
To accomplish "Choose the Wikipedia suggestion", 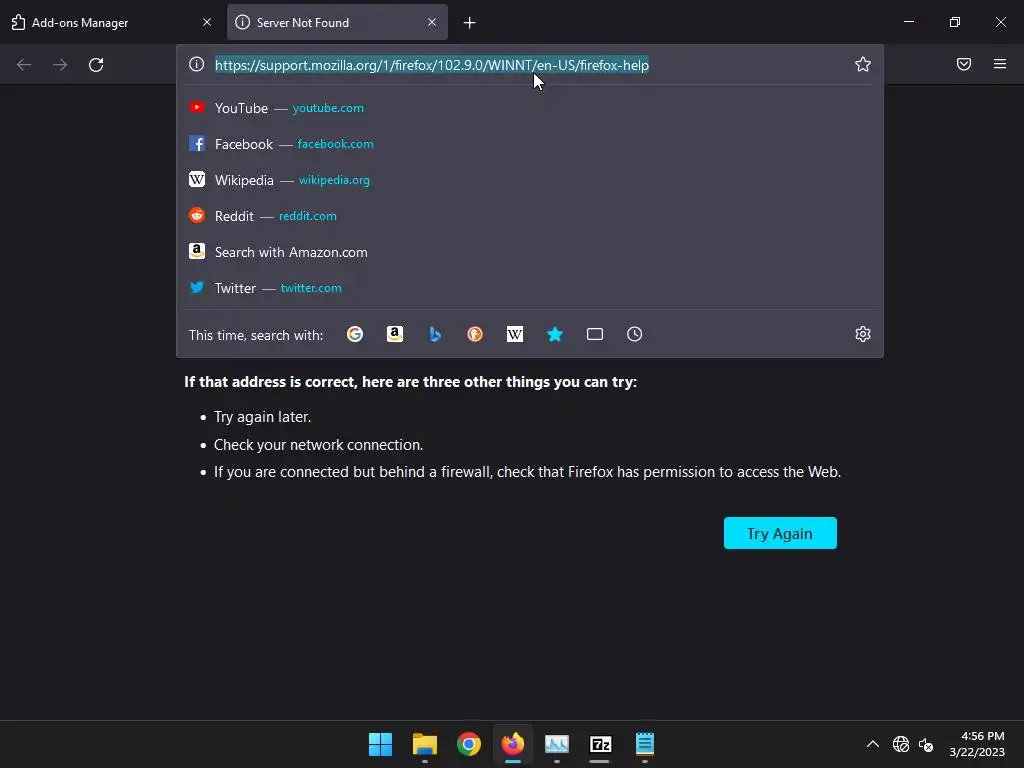I will (x=530, y=180).
